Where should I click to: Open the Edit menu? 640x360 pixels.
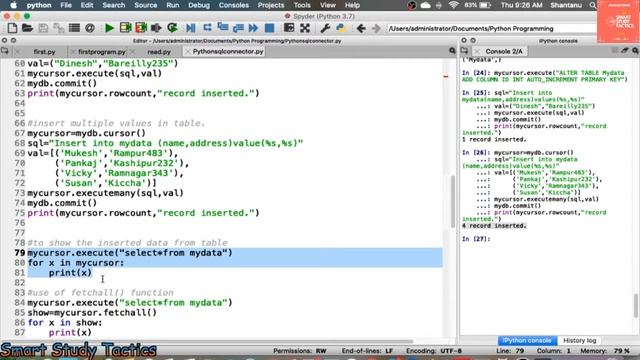tap(87, 5)
